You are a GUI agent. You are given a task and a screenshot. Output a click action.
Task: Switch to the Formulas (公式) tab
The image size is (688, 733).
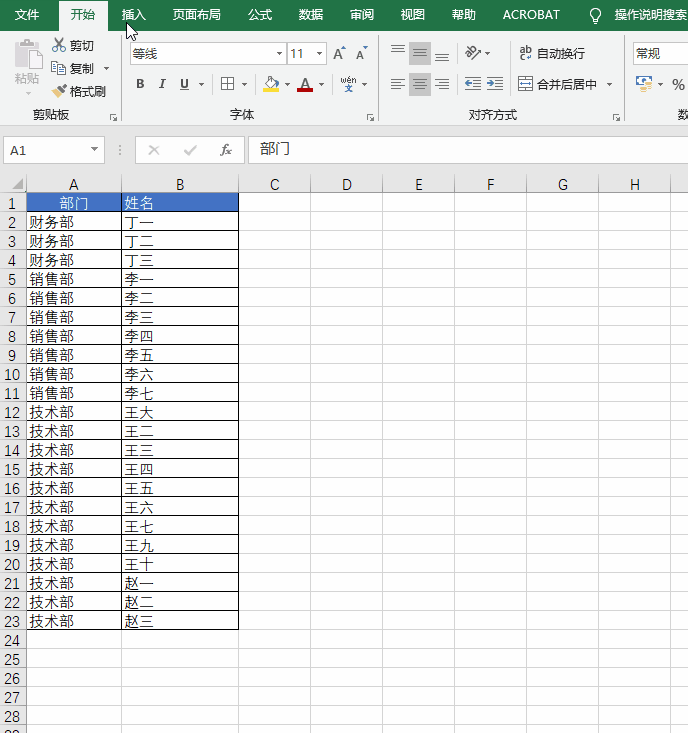tap(260, 15)
